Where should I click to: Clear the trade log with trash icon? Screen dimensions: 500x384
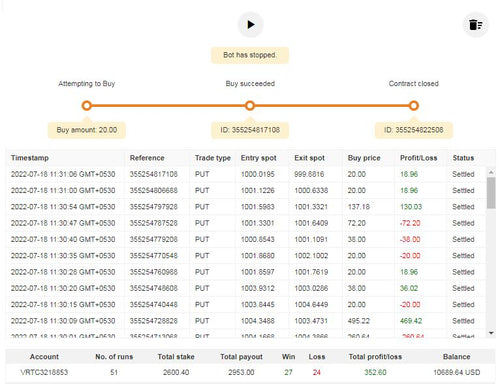tap(476, 25)
